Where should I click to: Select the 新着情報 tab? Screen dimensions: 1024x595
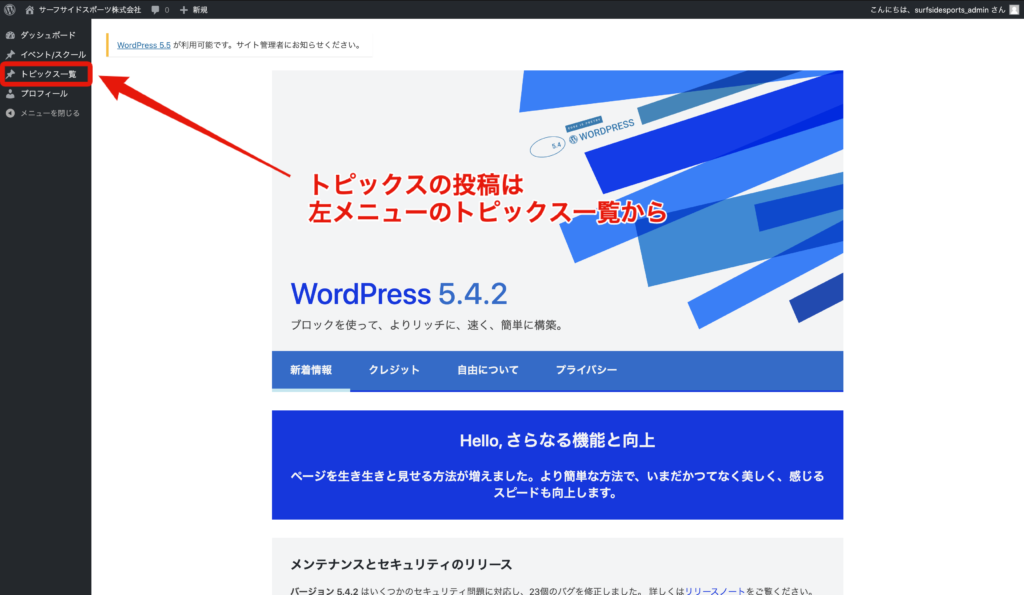click(x=310, y=370)
